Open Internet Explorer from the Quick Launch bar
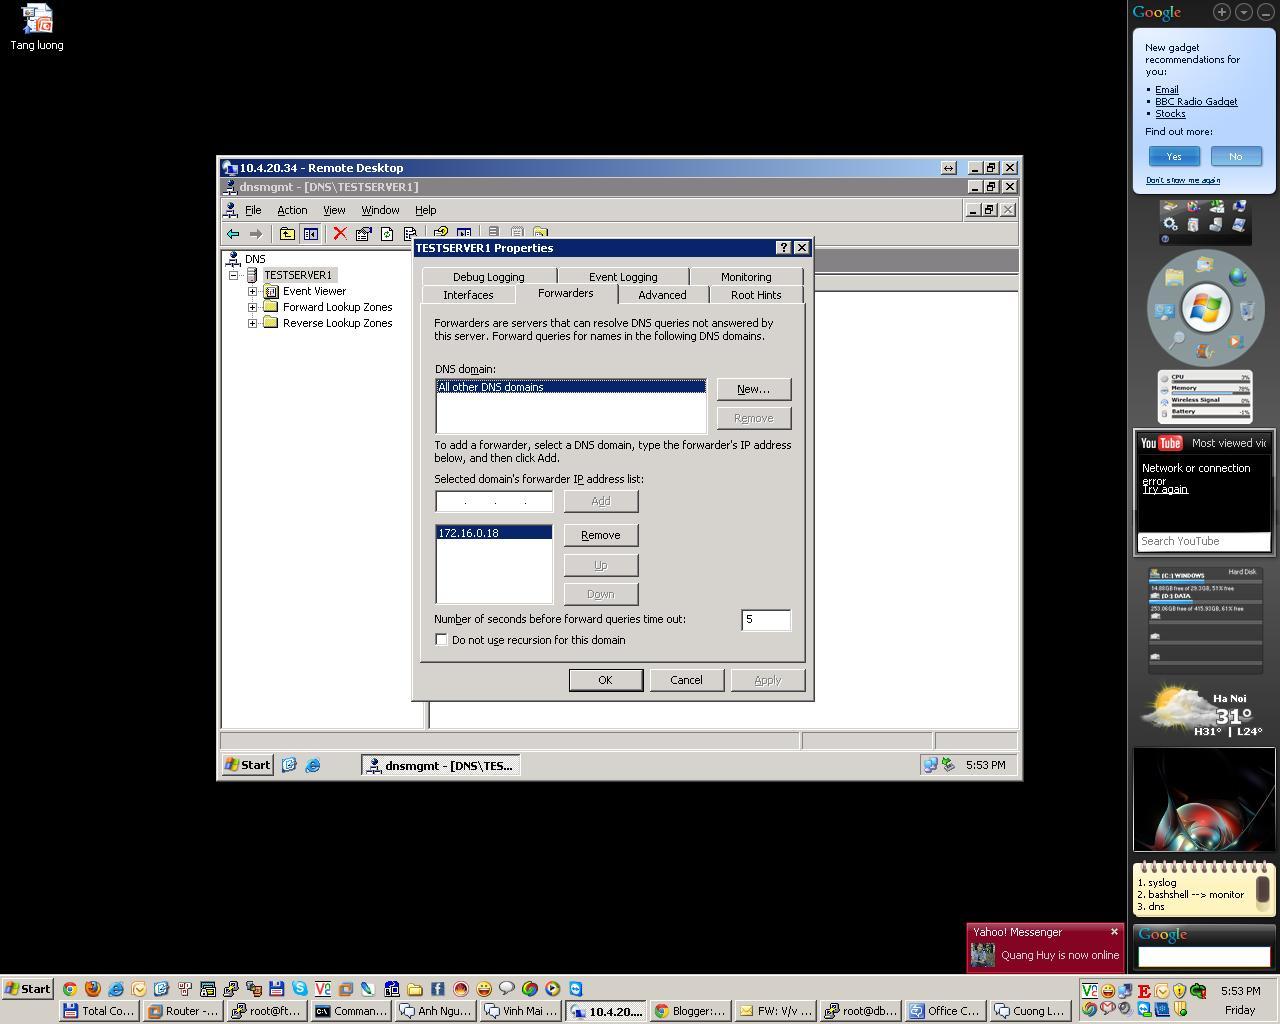 tap(312, 764)
